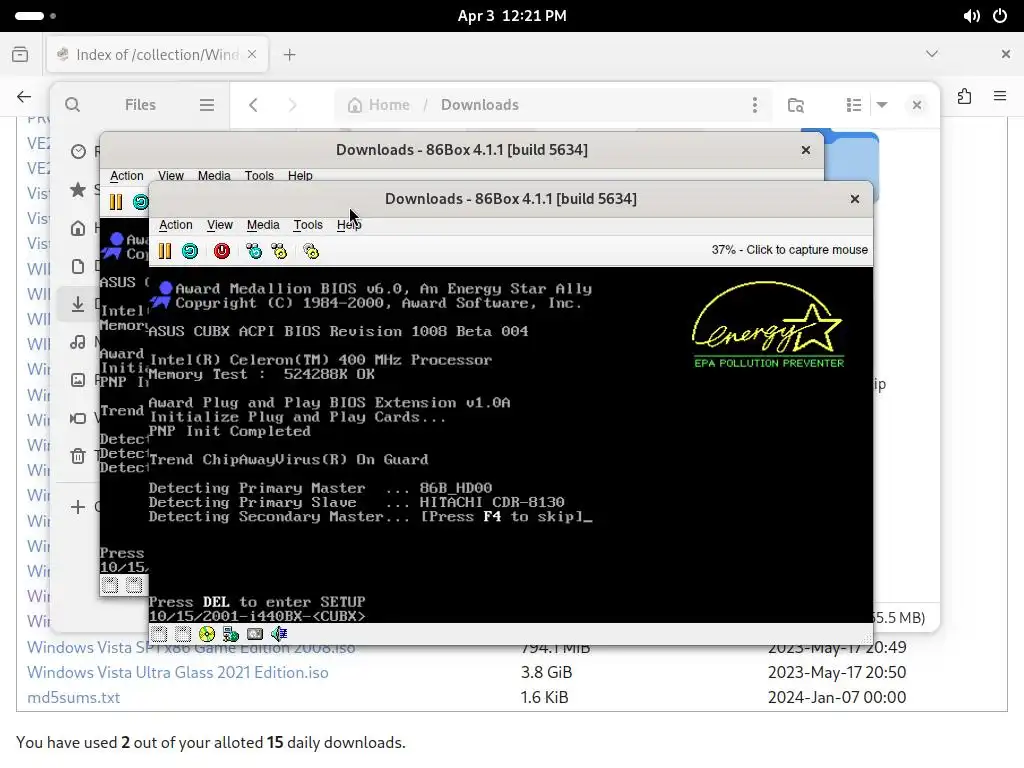Click the folder search icon in Files header
The image size is (1024, 768).
795,104
